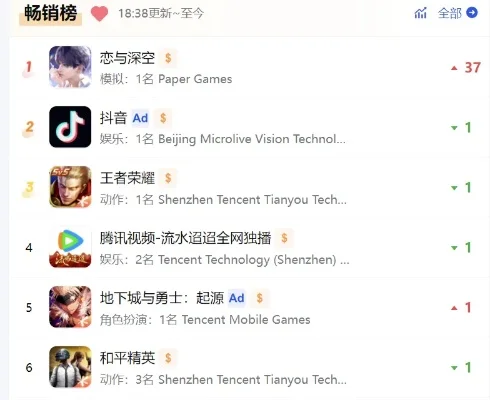Click the blue arrow next to 全部

[472, 13]
